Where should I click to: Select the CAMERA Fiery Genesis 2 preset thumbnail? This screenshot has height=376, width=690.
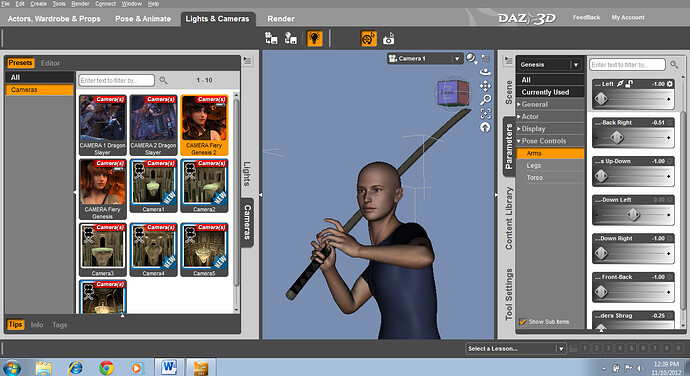click(204, 125)
